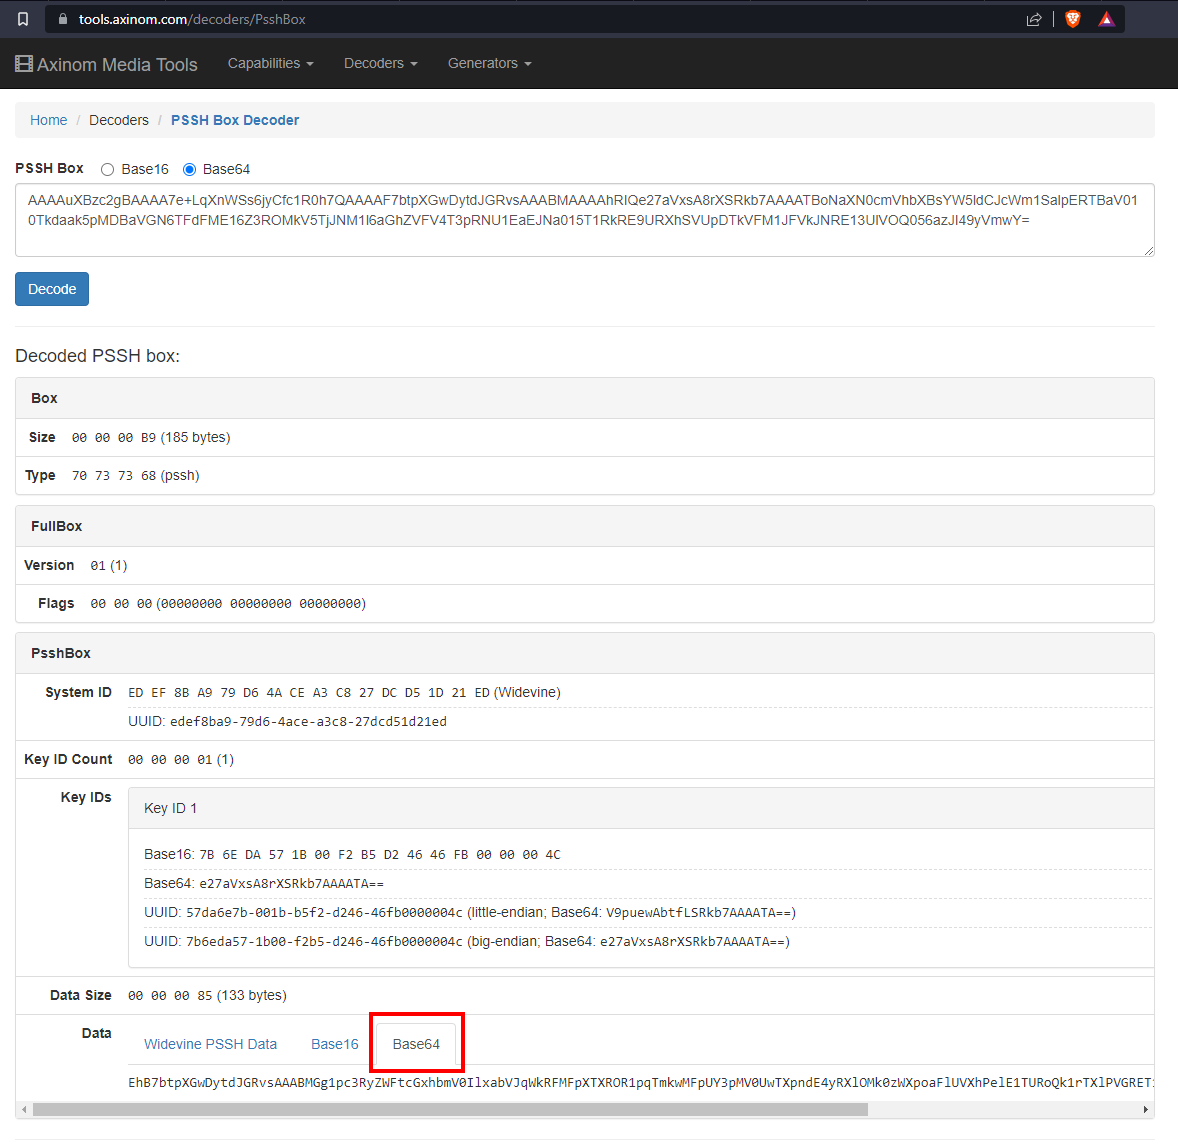
Task: Click the System ID hex bytes (Widevine)
Action: click(345, 693)
